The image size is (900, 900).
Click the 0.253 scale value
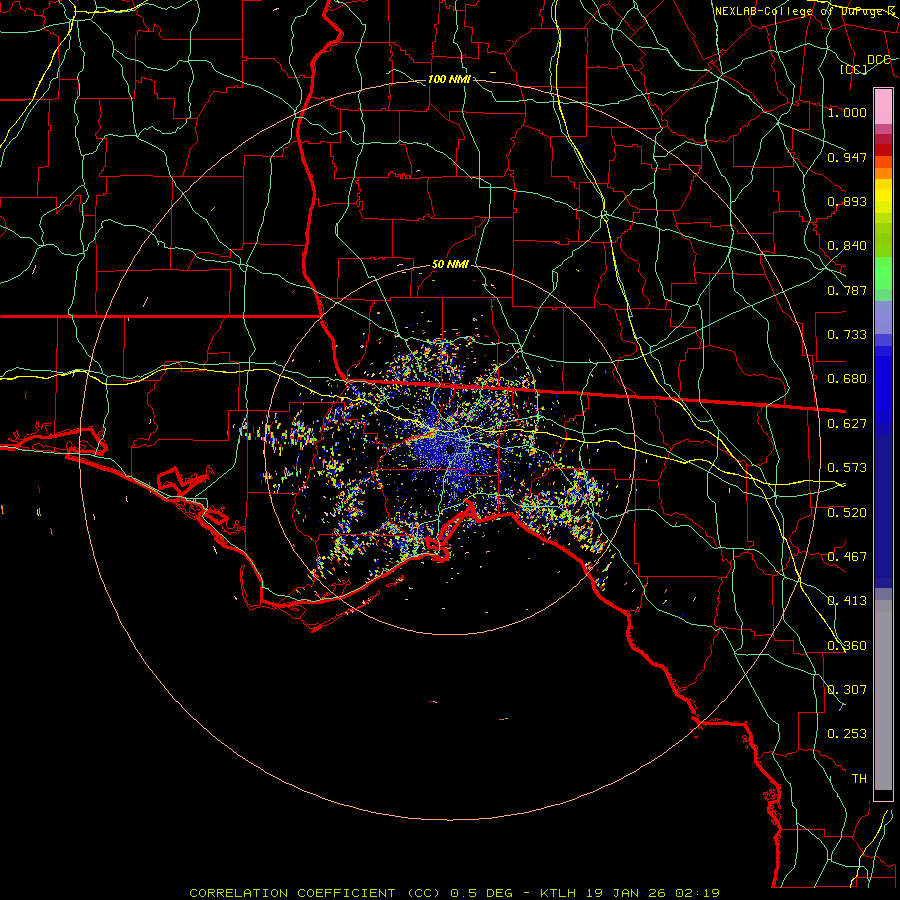pyautogui.click(x=847, y=734)
